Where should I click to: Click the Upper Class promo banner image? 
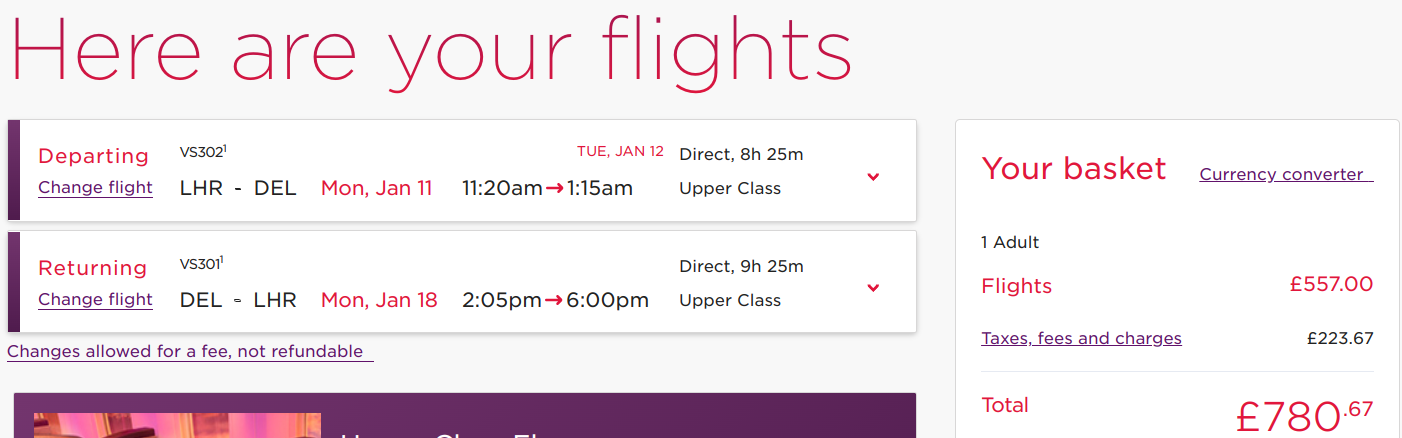(177, 425)
